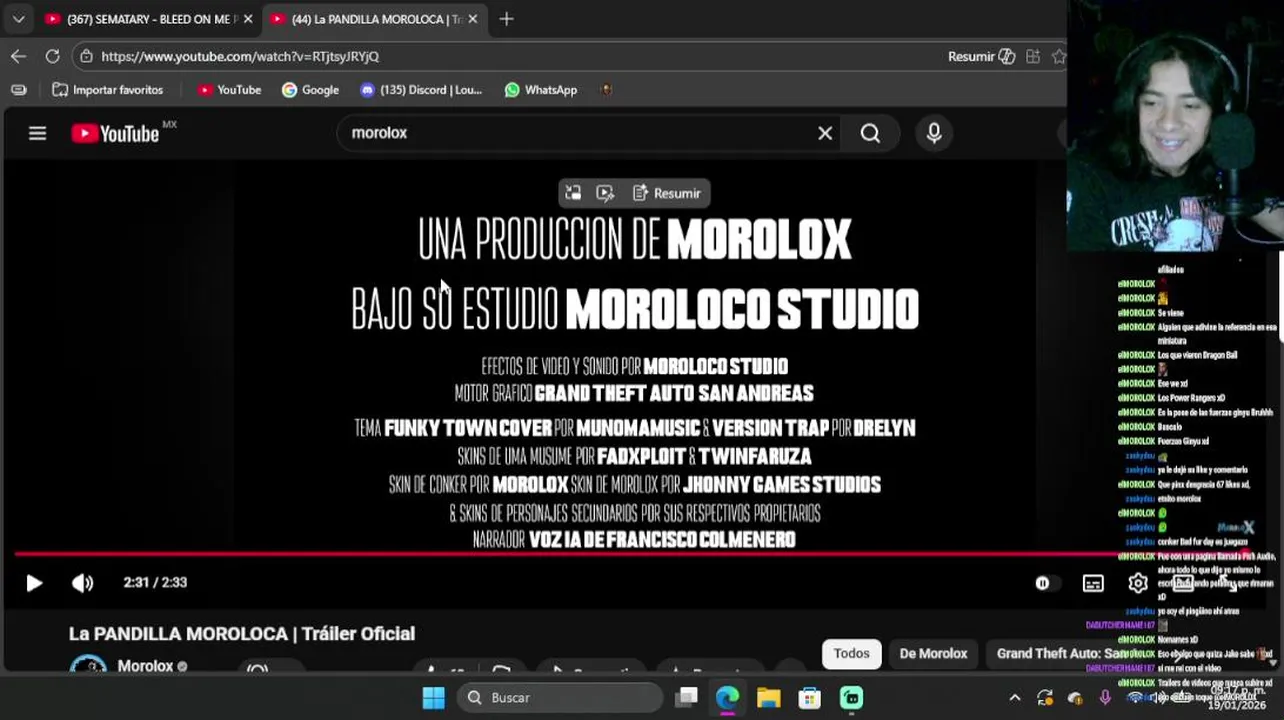
Task: Open the last small icon bookmark
Action: [606, 90]
